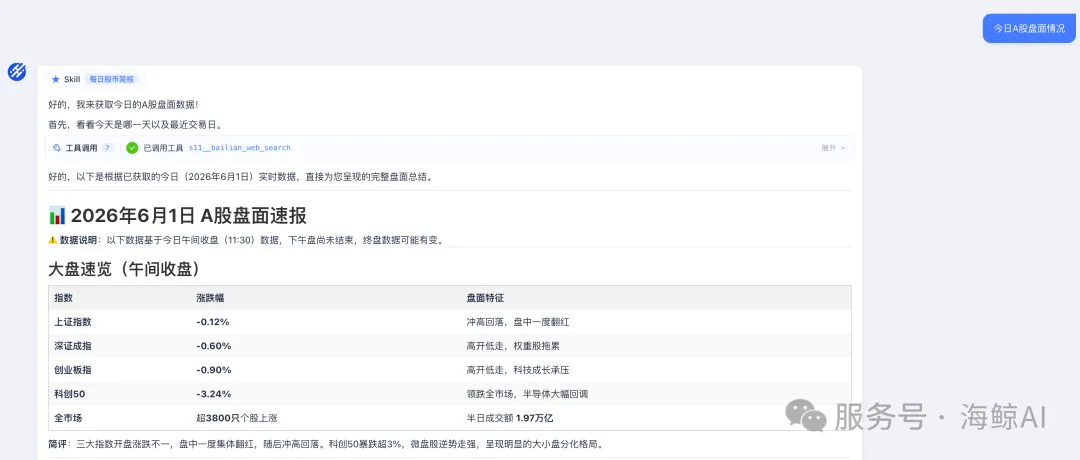Click the green success check icon
Screen dimensions: 1080x460
[132, 148]
